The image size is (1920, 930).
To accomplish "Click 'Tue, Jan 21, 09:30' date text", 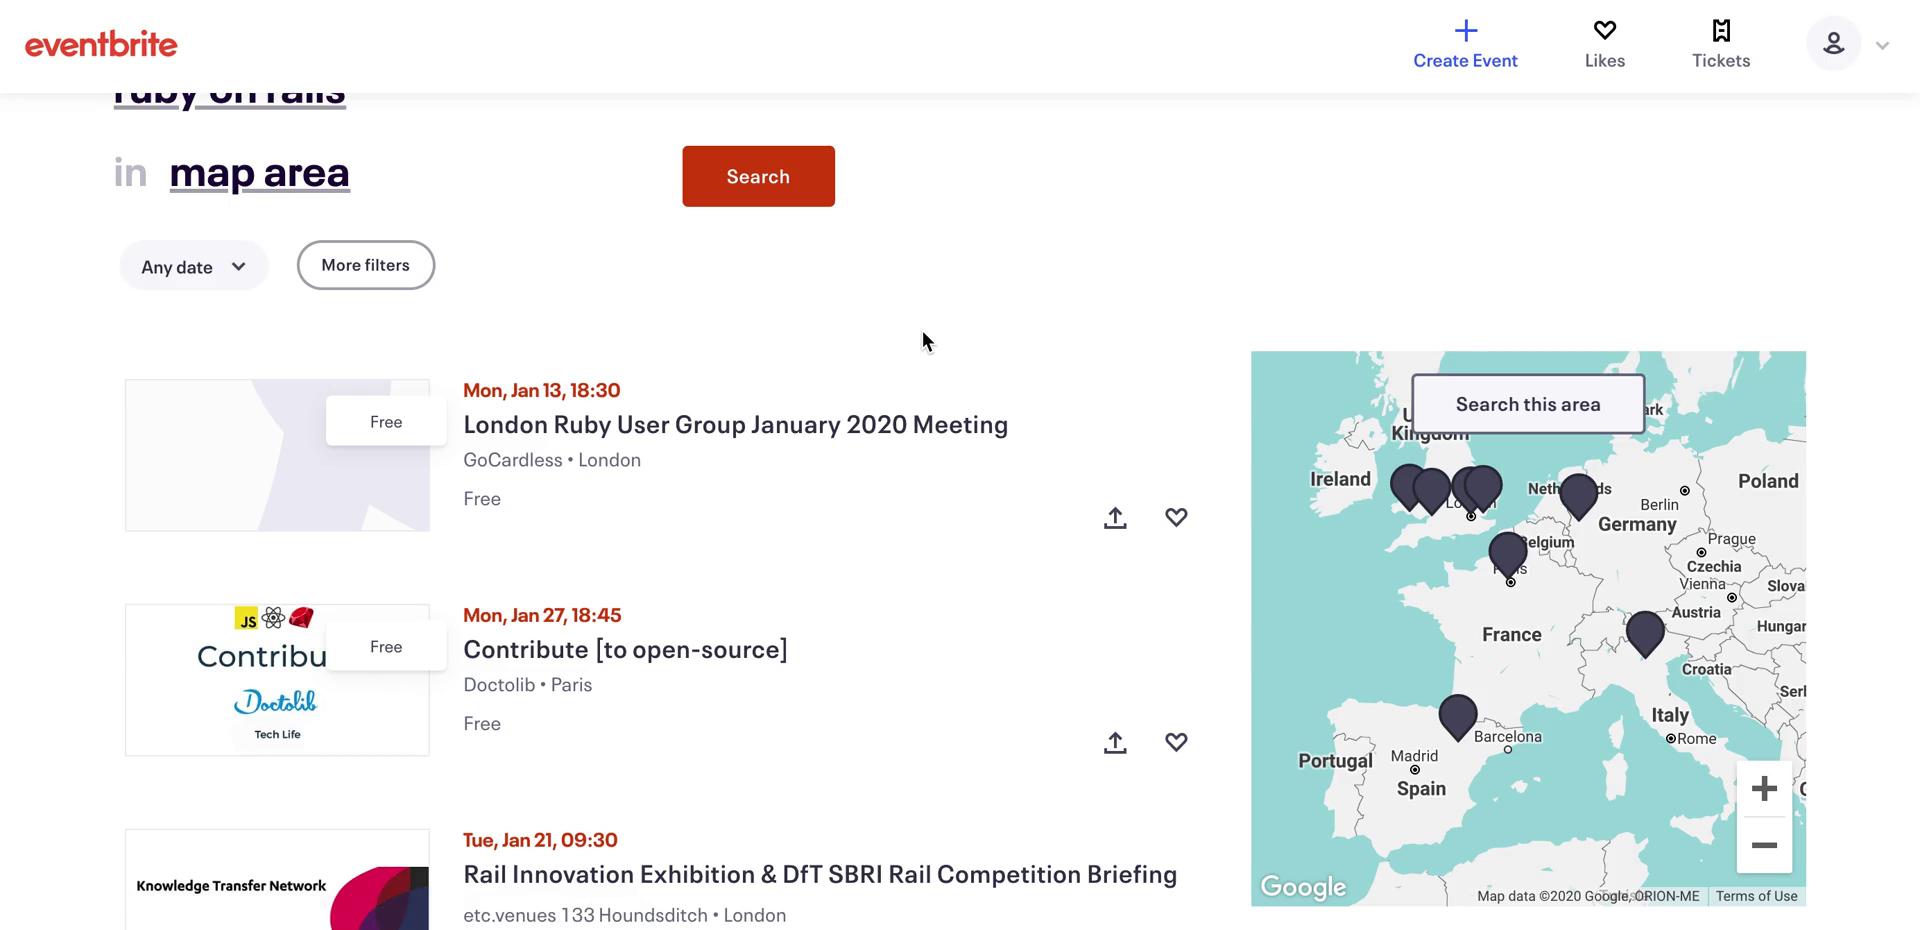I will pyautogui.click(x=540, y=840).
